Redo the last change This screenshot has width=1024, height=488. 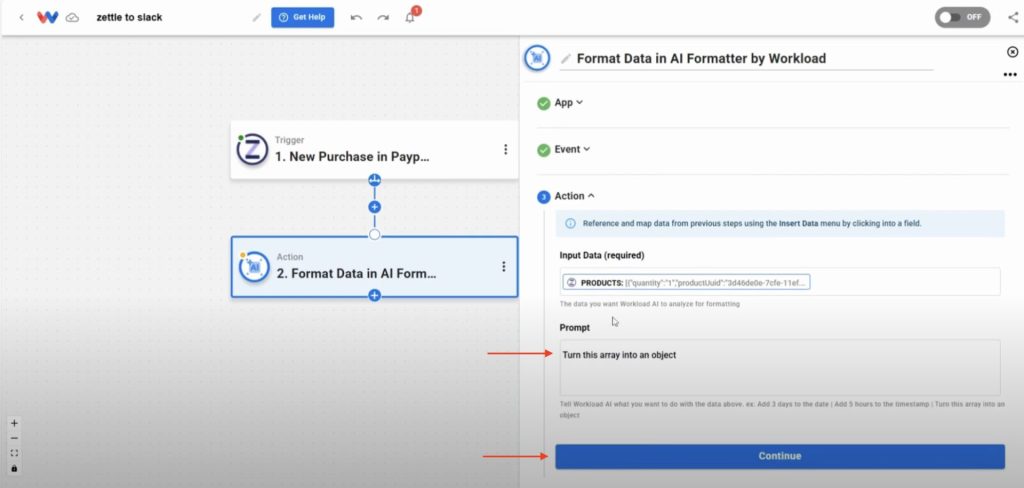383,18
